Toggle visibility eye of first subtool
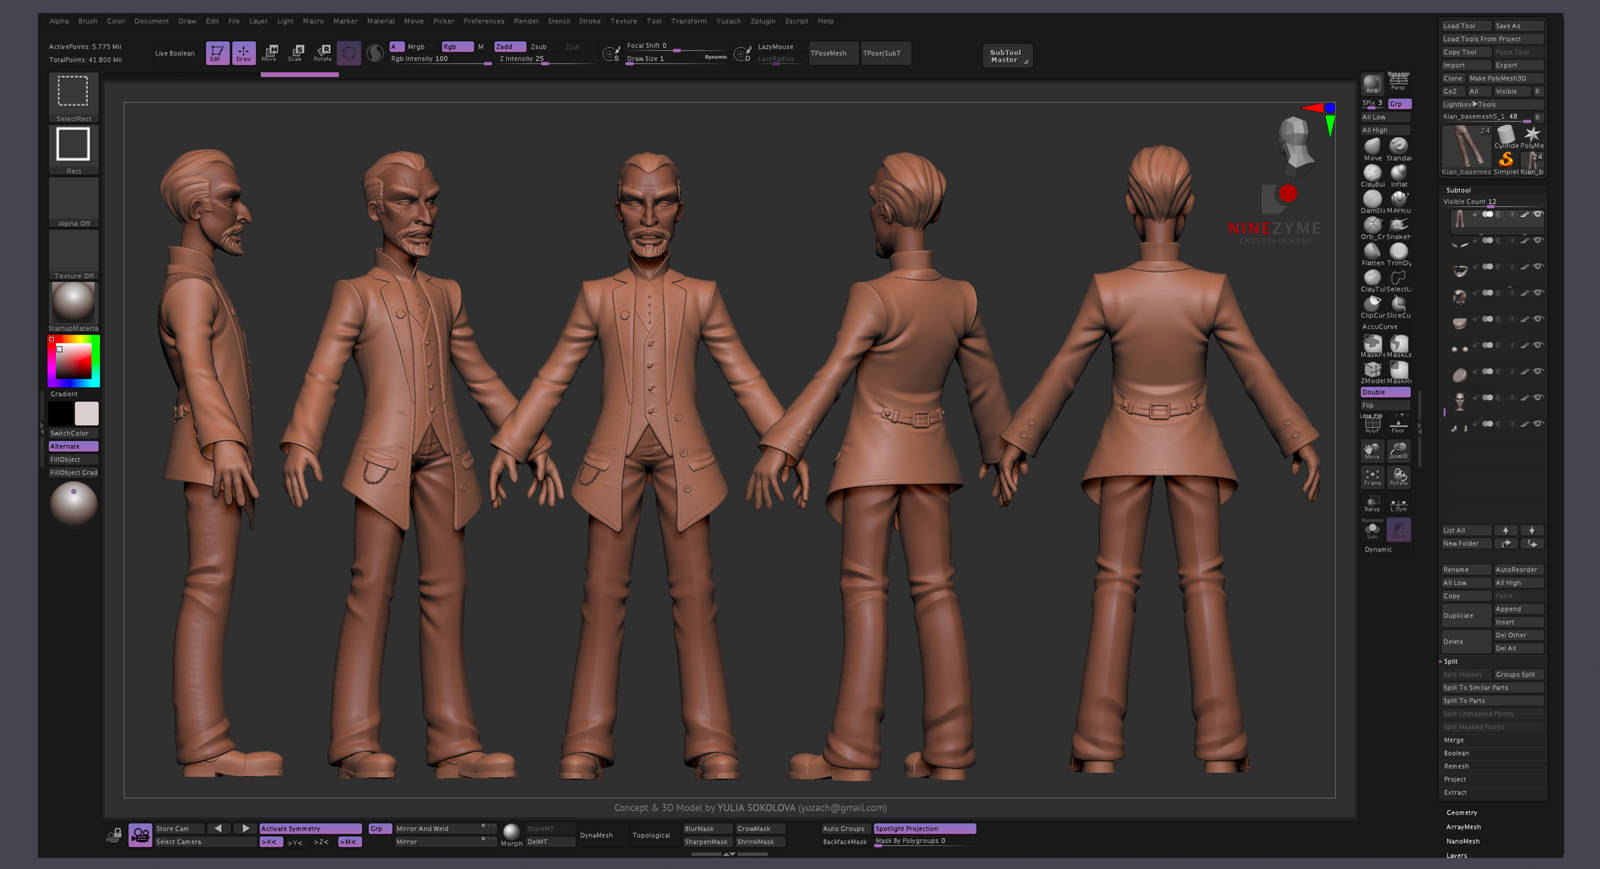Screen dimensions: 1600x869 [x=1538, y=214]
